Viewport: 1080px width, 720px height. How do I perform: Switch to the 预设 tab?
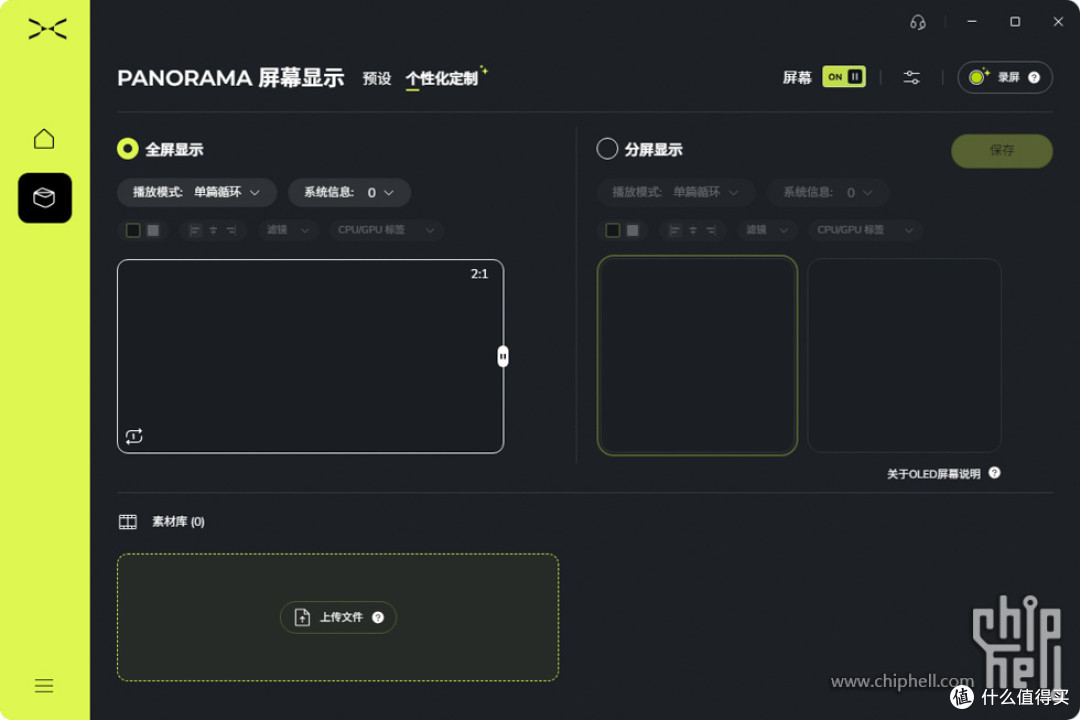[377, 79]
